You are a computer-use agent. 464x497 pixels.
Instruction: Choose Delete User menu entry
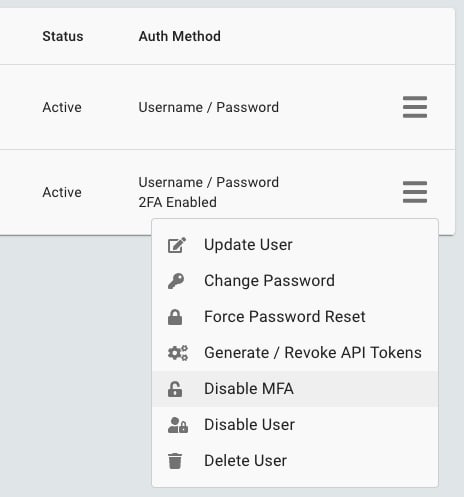pyautogui.click(x=295, y=461)
